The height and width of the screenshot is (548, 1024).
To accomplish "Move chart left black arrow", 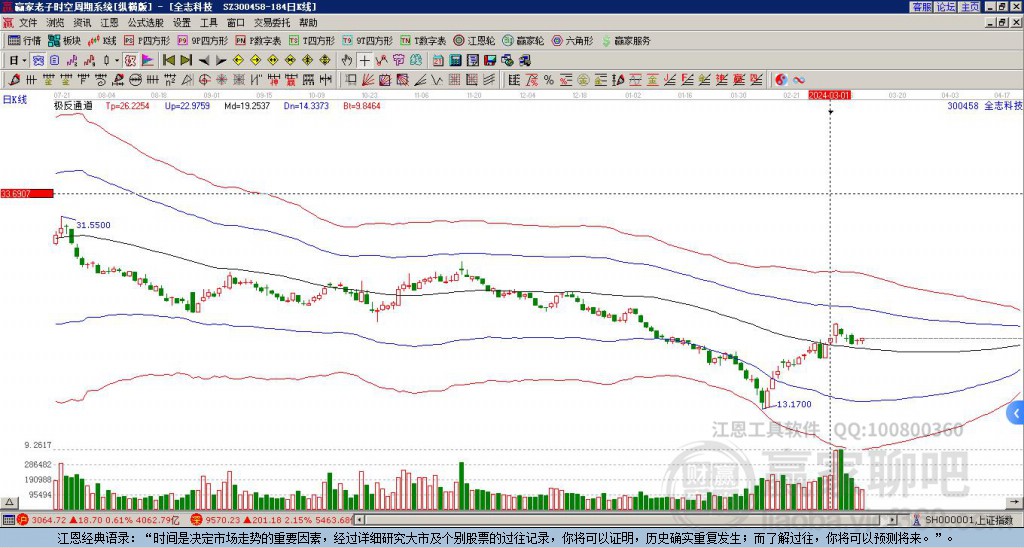I will pos(204,61).
